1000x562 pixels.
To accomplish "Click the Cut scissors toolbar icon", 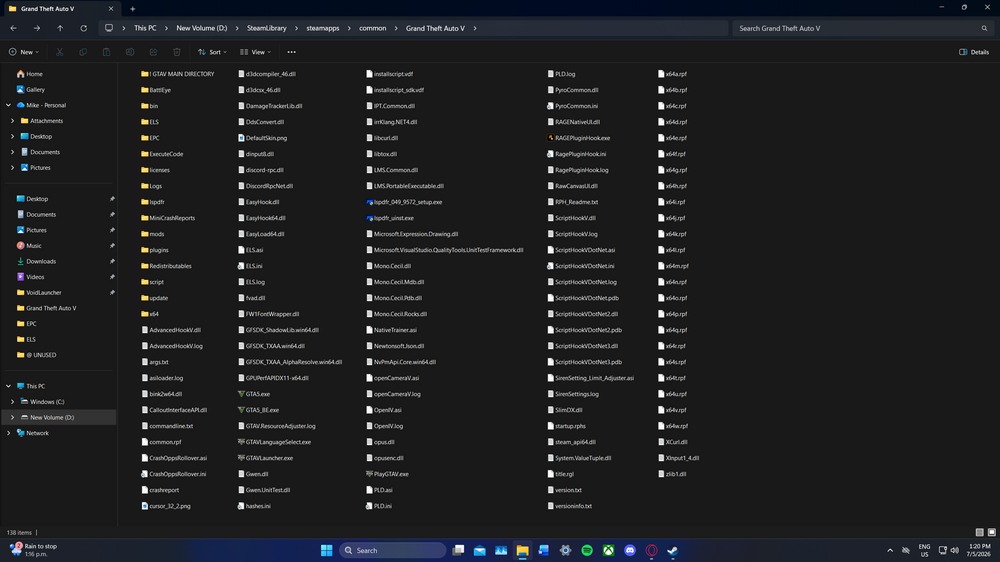I will (x=59, y=52).
